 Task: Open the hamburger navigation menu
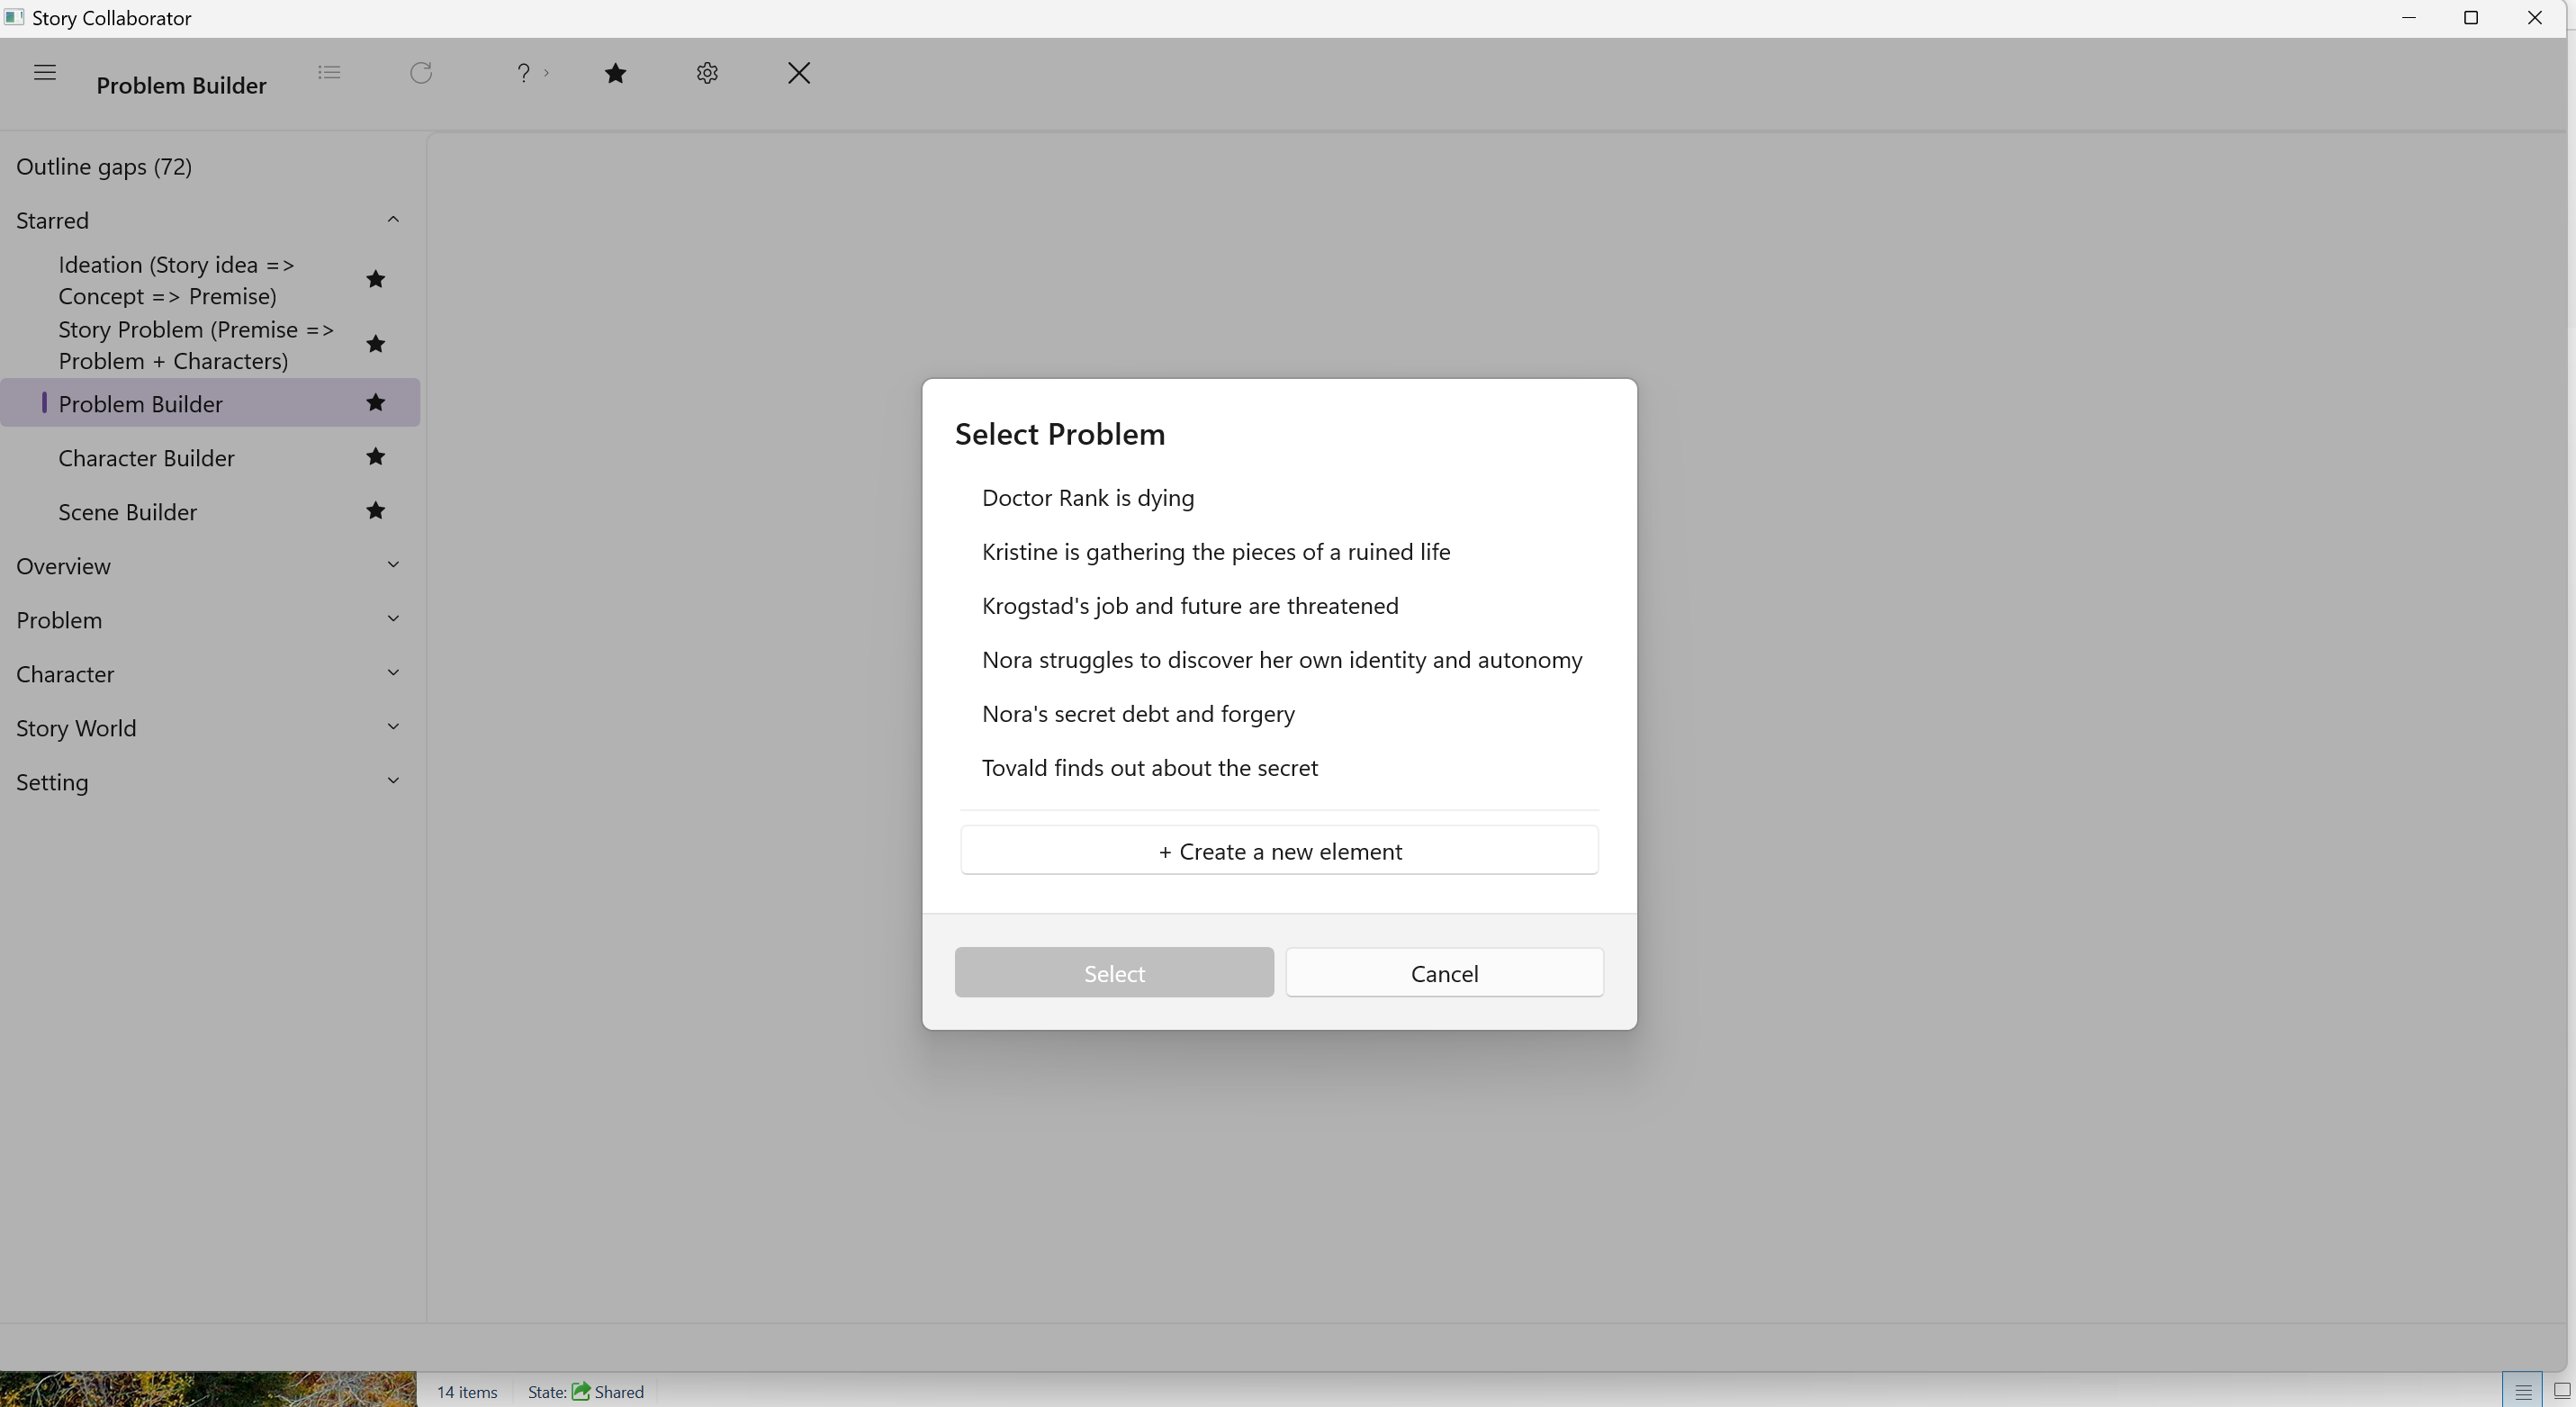pos(44,72)
